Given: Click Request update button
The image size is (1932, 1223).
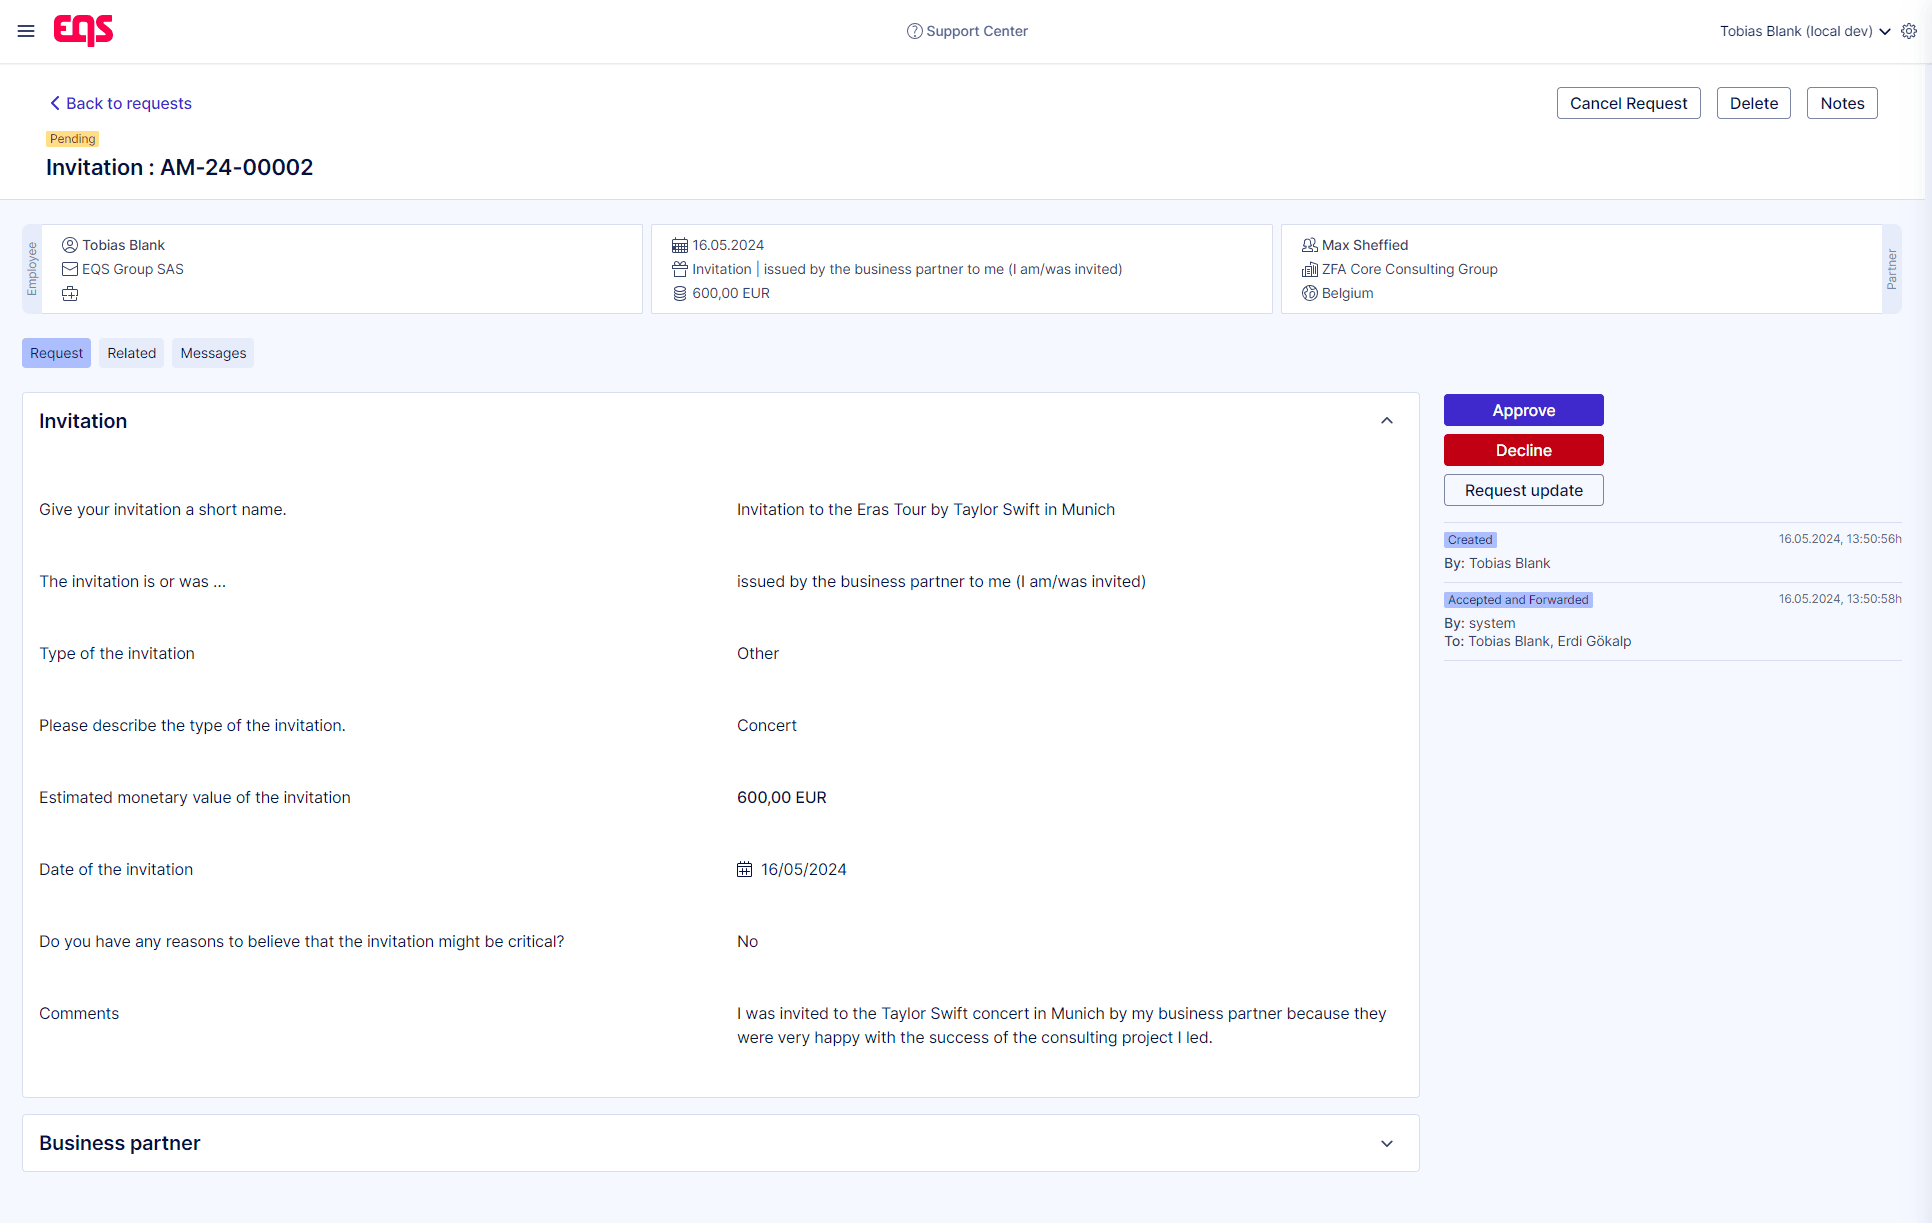Looking at the screenshot, I should coord(1524,490).
